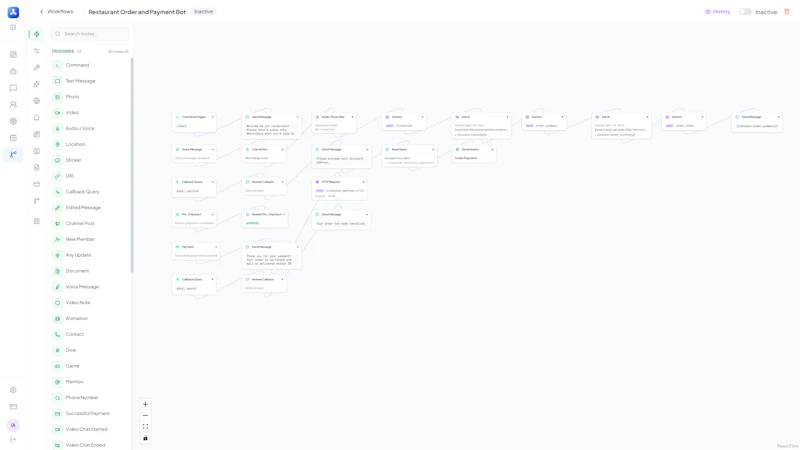
Task: Toggle the workflow Inactive switch on
Action: coord(745,12)
